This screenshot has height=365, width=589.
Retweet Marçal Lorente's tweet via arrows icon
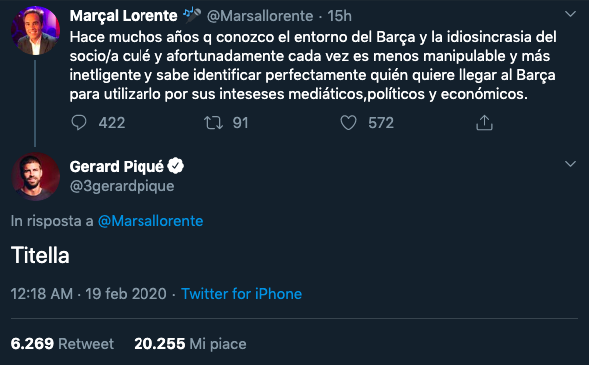[x=213, y=123]
